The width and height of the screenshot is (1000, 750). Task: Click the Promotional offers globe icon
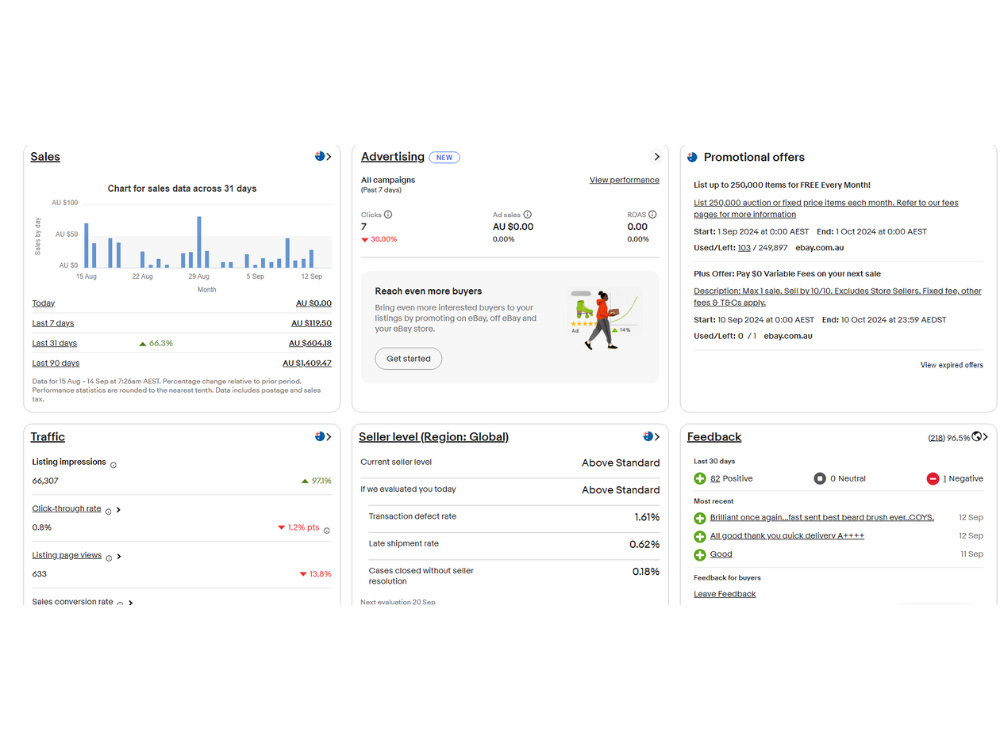692,157
